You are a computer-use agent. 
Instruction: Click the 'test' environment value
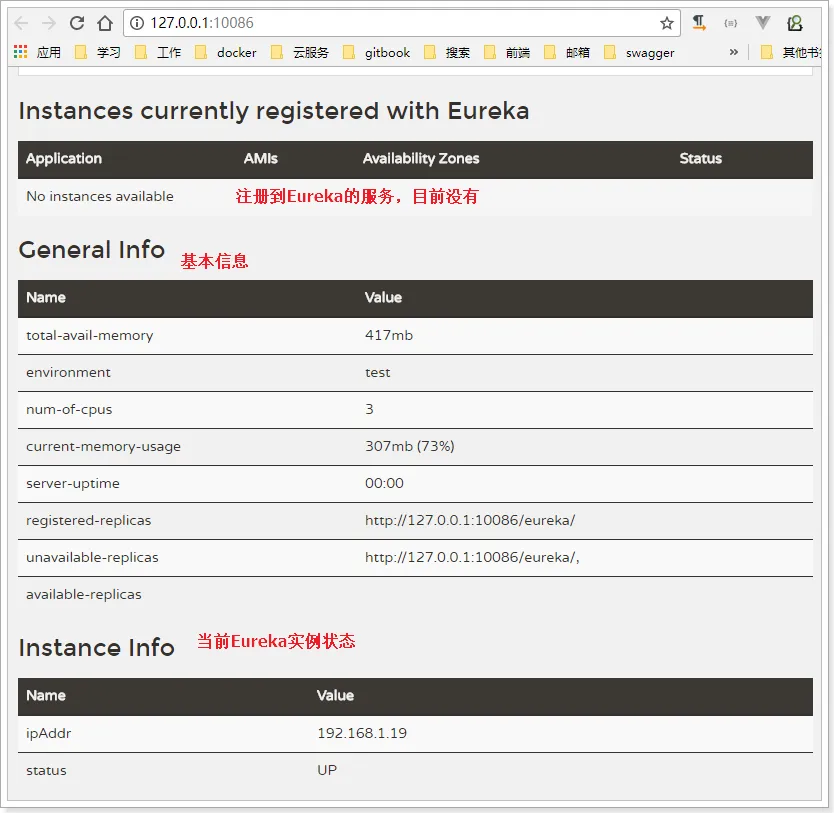(378, 372)
